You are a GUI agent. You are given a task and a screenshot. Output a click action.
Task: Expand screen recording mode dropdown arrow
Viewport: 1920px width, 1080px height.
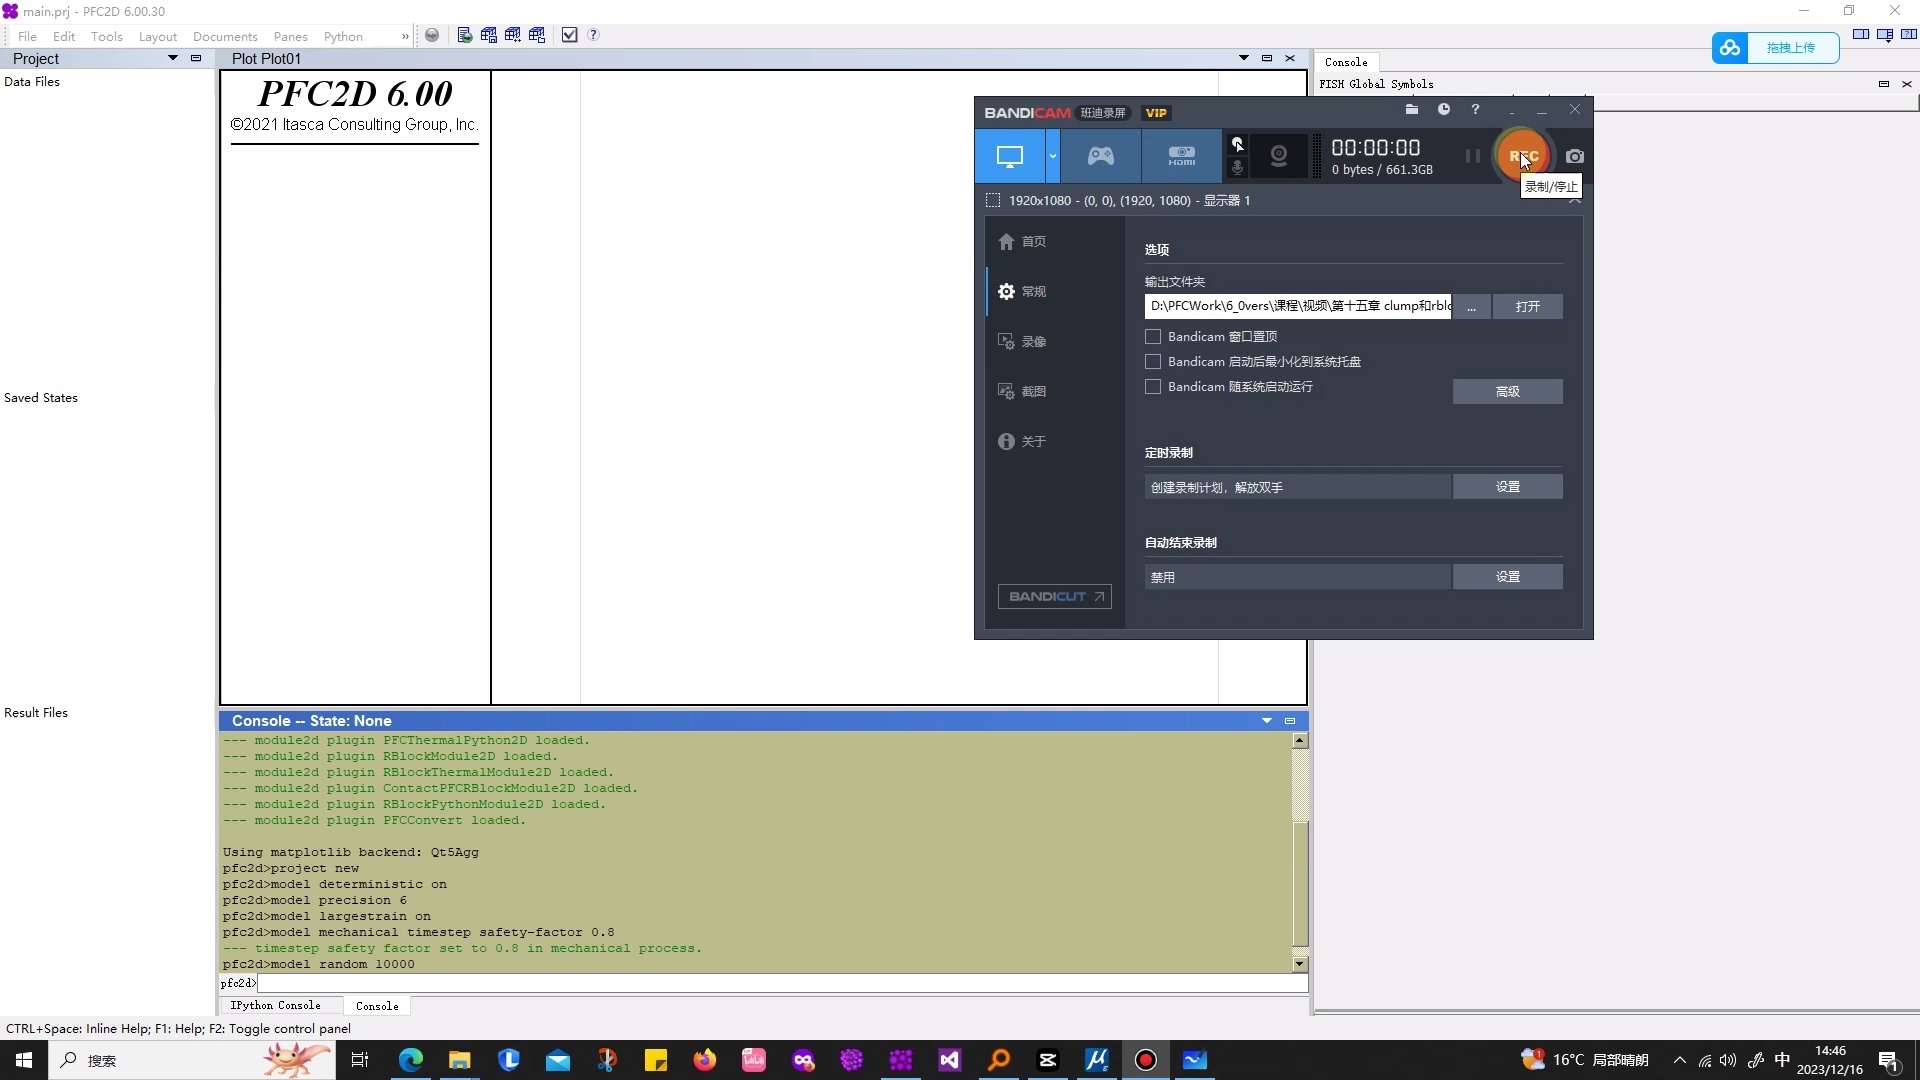pyautogui.click(x=1052, y=156)
